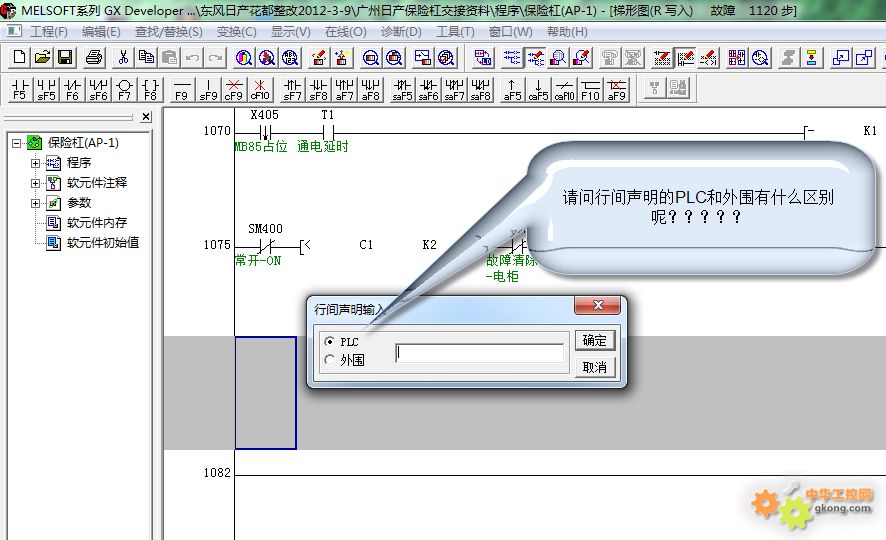Copy with the copy toolbar icon
This screenshot has width=886, height=540.
(146, 57)
